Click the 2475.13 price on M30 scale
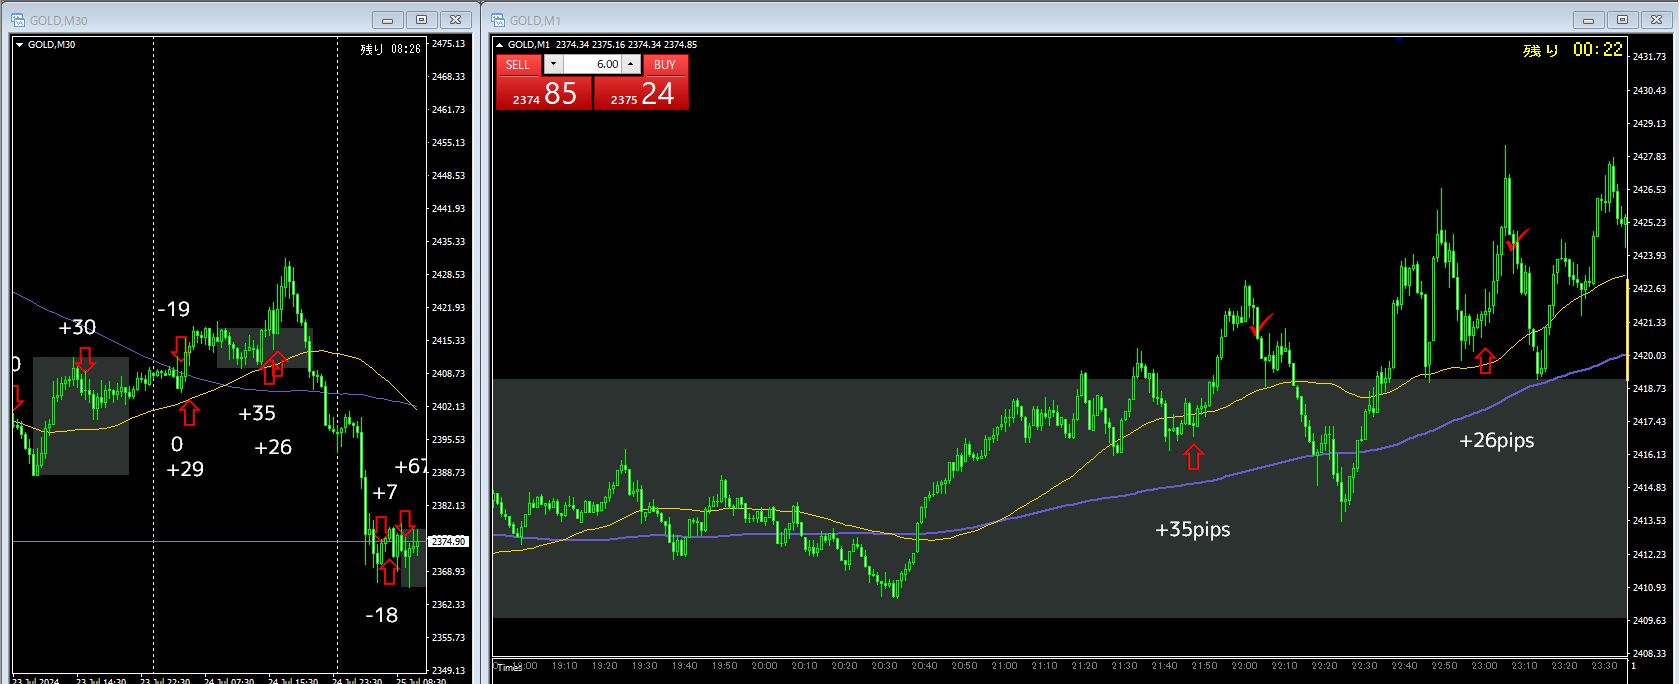This screenshot has width=1680, height=684. coord(448,44)
